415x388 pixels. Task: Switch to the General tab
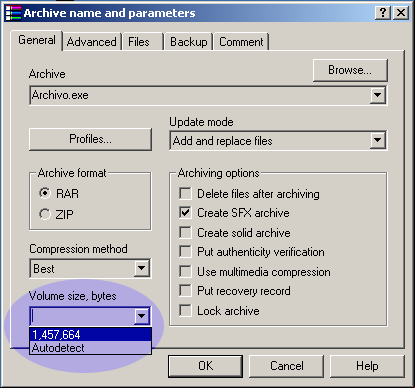pos(37,40)
